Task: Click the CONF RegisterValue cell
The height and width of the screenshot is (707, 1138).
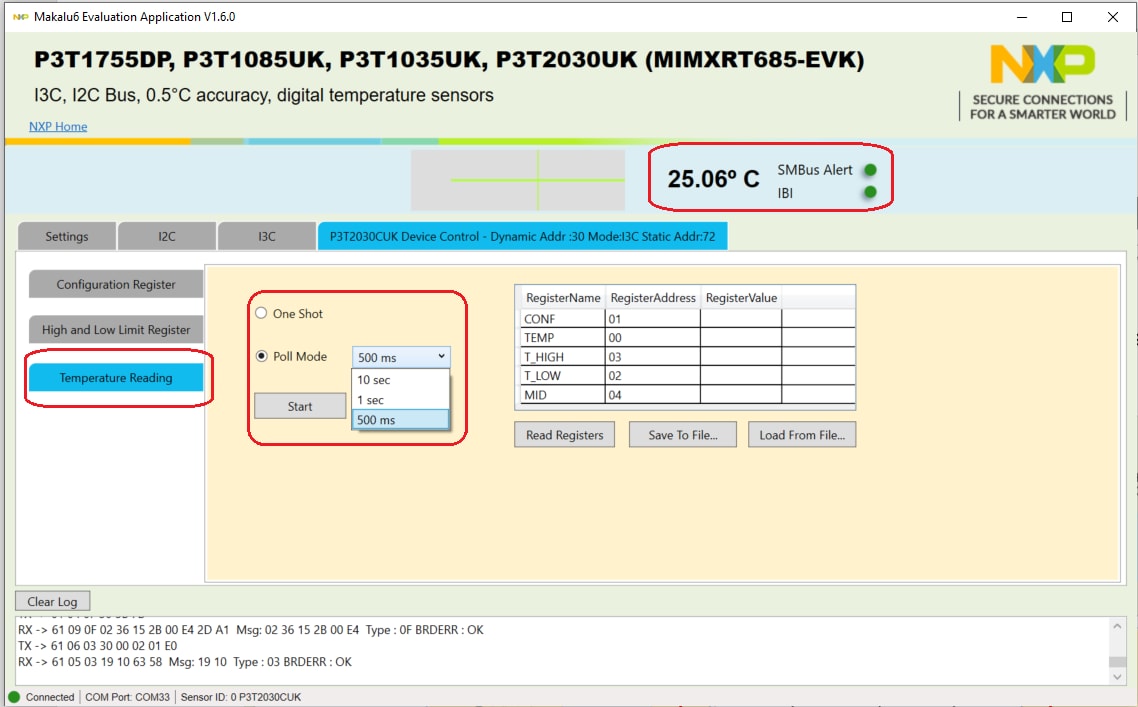Action: [740, 319]
